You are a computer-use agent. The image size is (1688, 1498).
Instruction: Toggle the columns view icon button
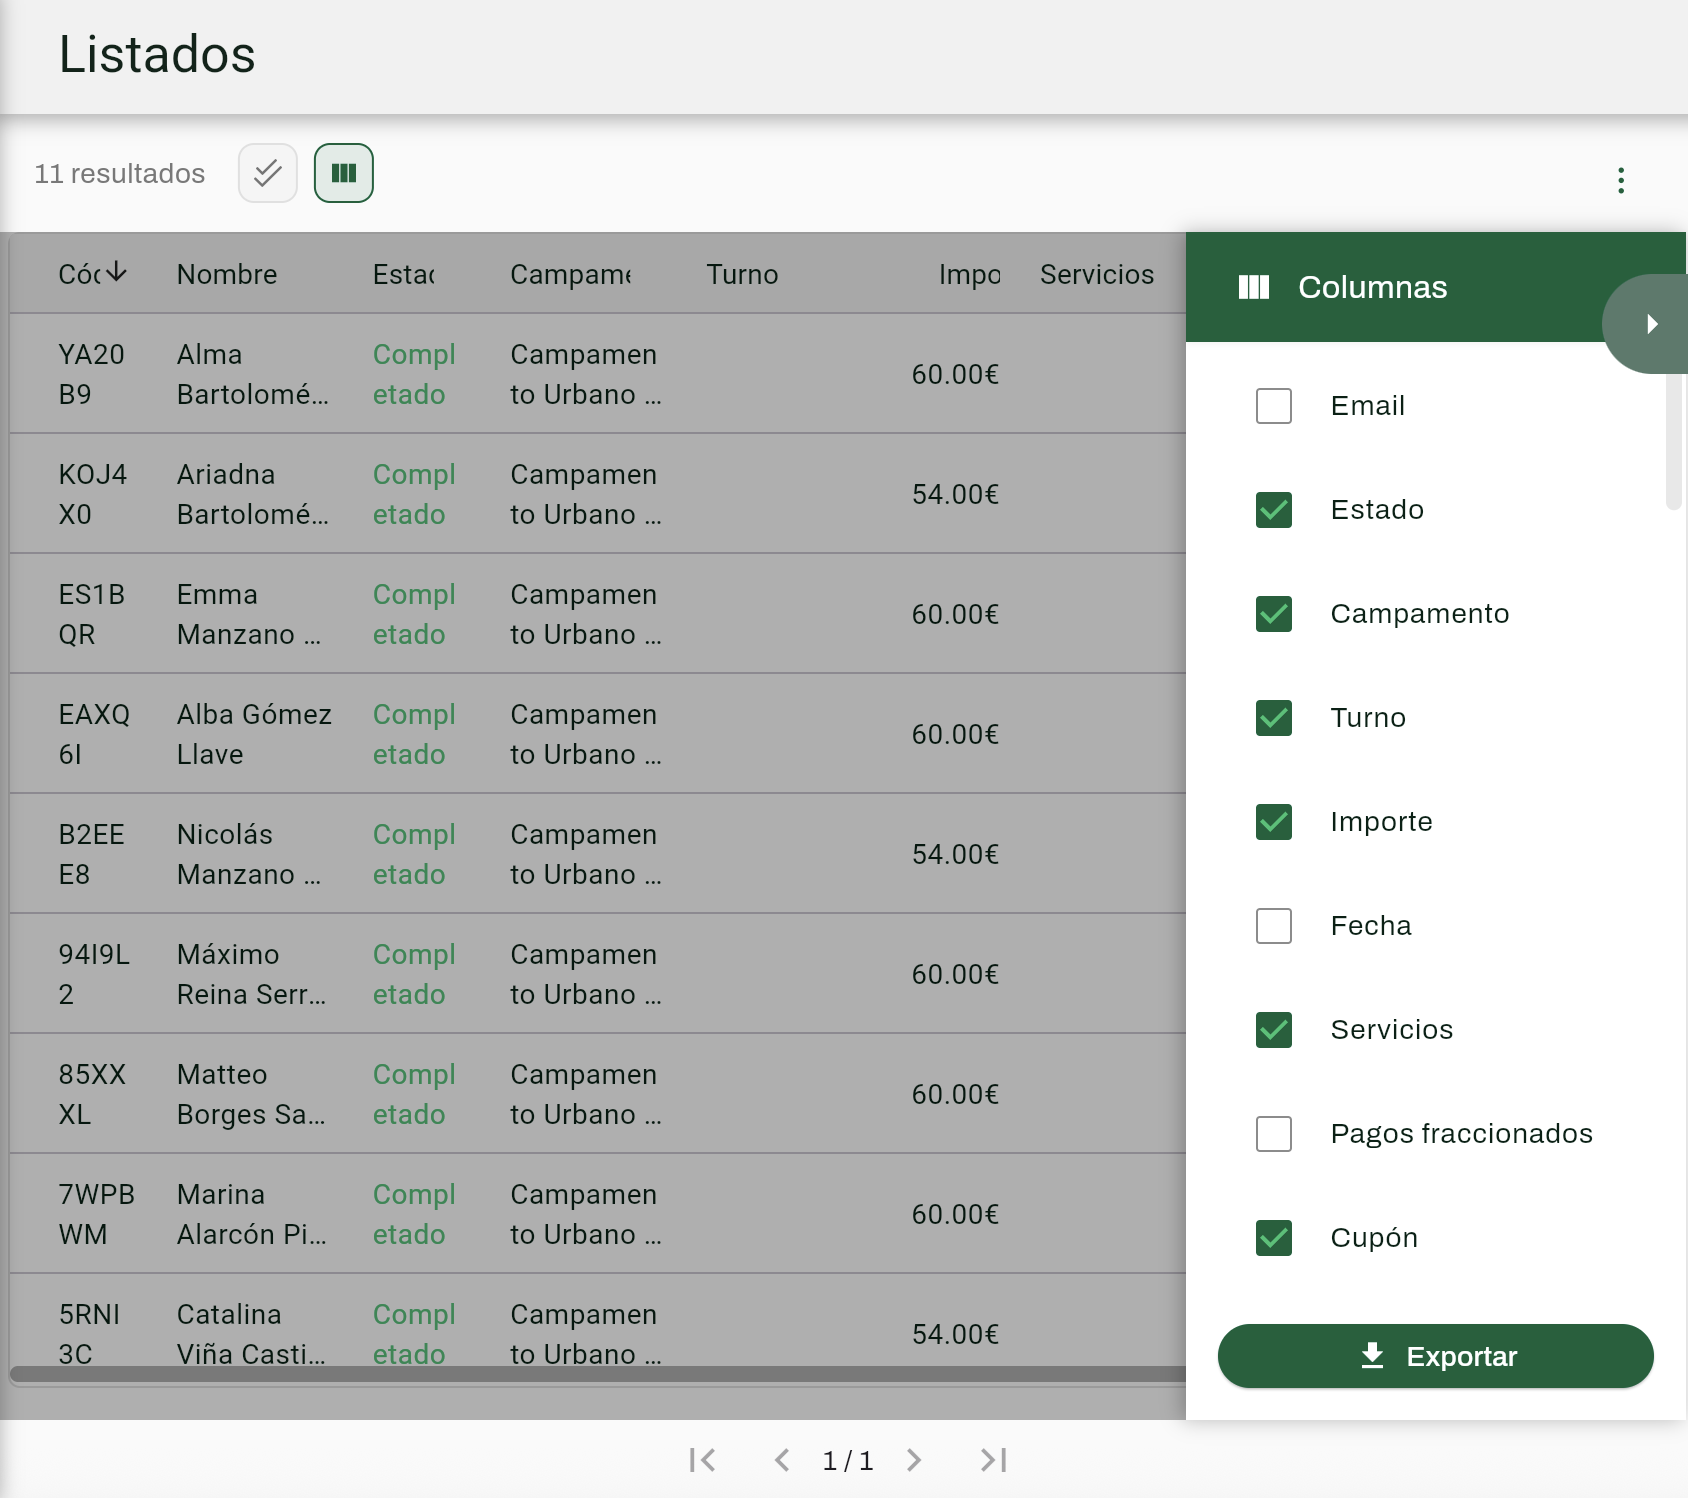pos(343,173)
